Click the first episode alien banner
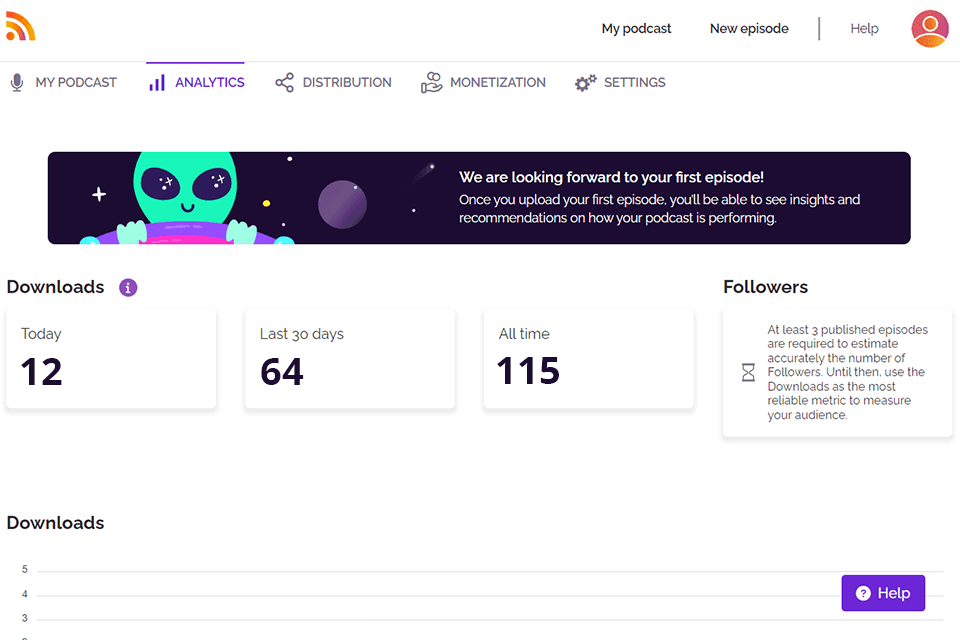Image resolution: width=960 pixels, height=640 pixels. 479,198
